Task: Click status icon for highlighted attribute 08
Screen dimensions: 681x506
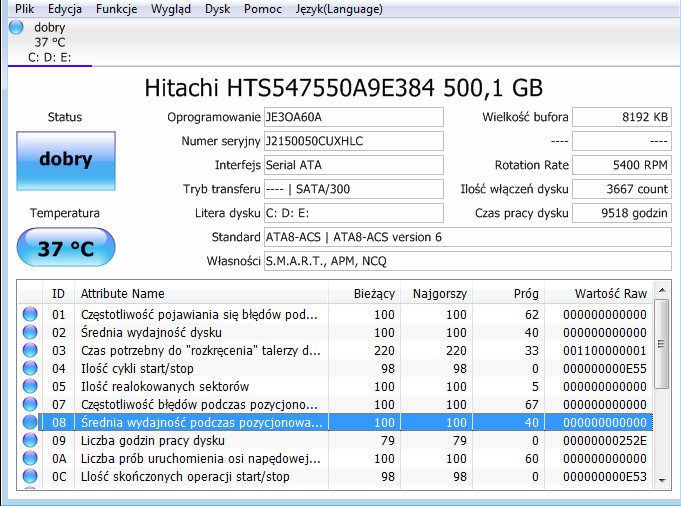Action: tap(30, 422)
